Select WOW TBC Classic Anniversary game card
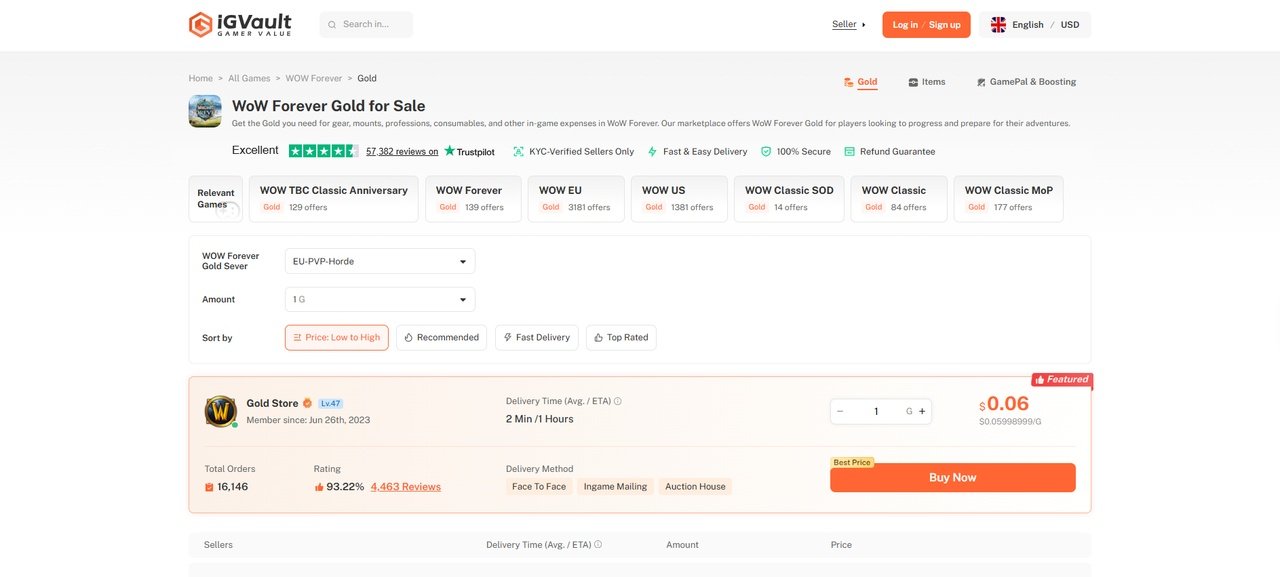Viewport: 1280px width, 577px height. pyautogui.click(x=334, y=198)
